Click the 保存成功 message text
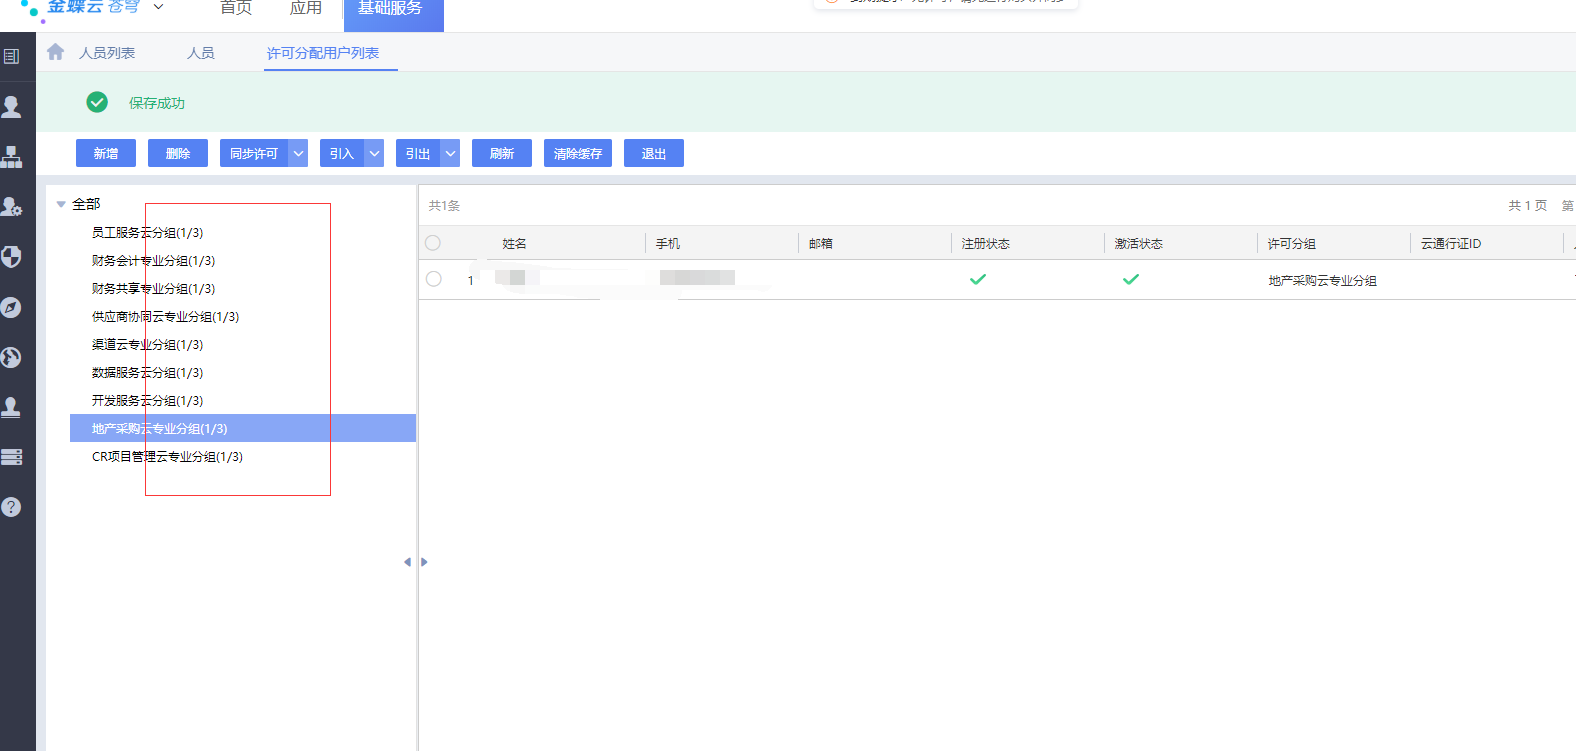This screenshot has width=1576, height=751. 157,103
